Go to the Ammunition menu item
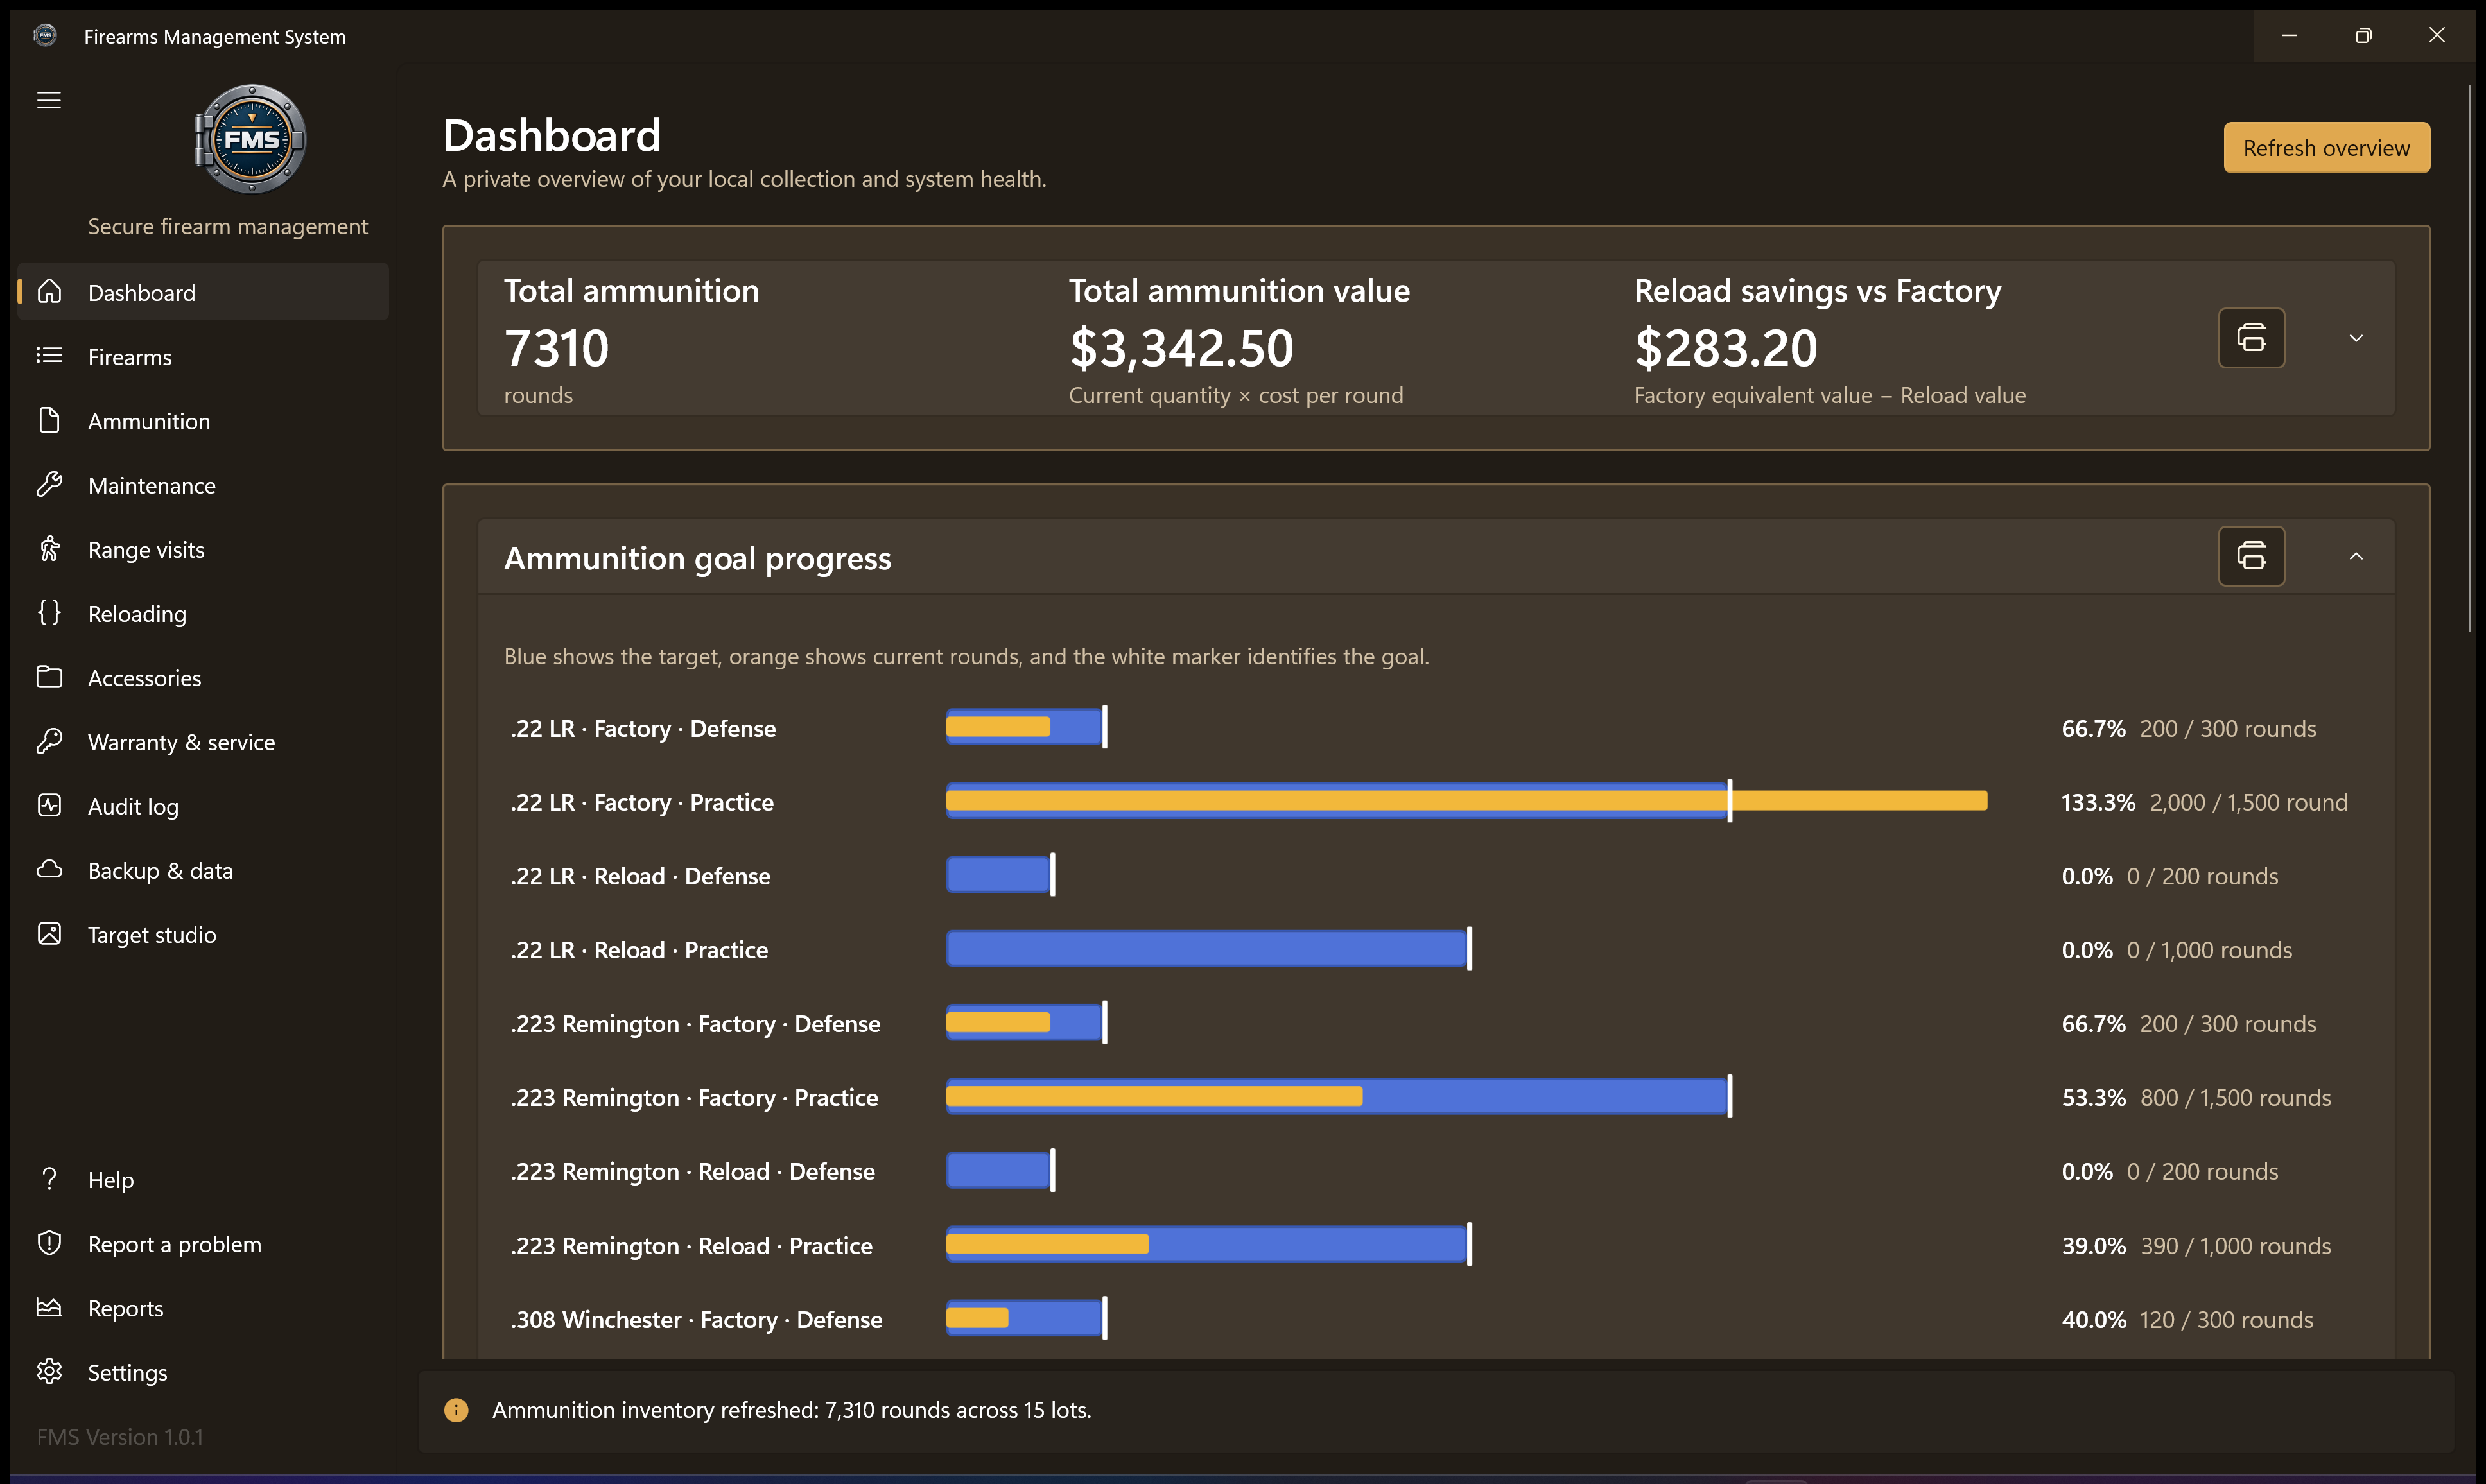This screenshot has width=2486, height=1484. [203, 421]
